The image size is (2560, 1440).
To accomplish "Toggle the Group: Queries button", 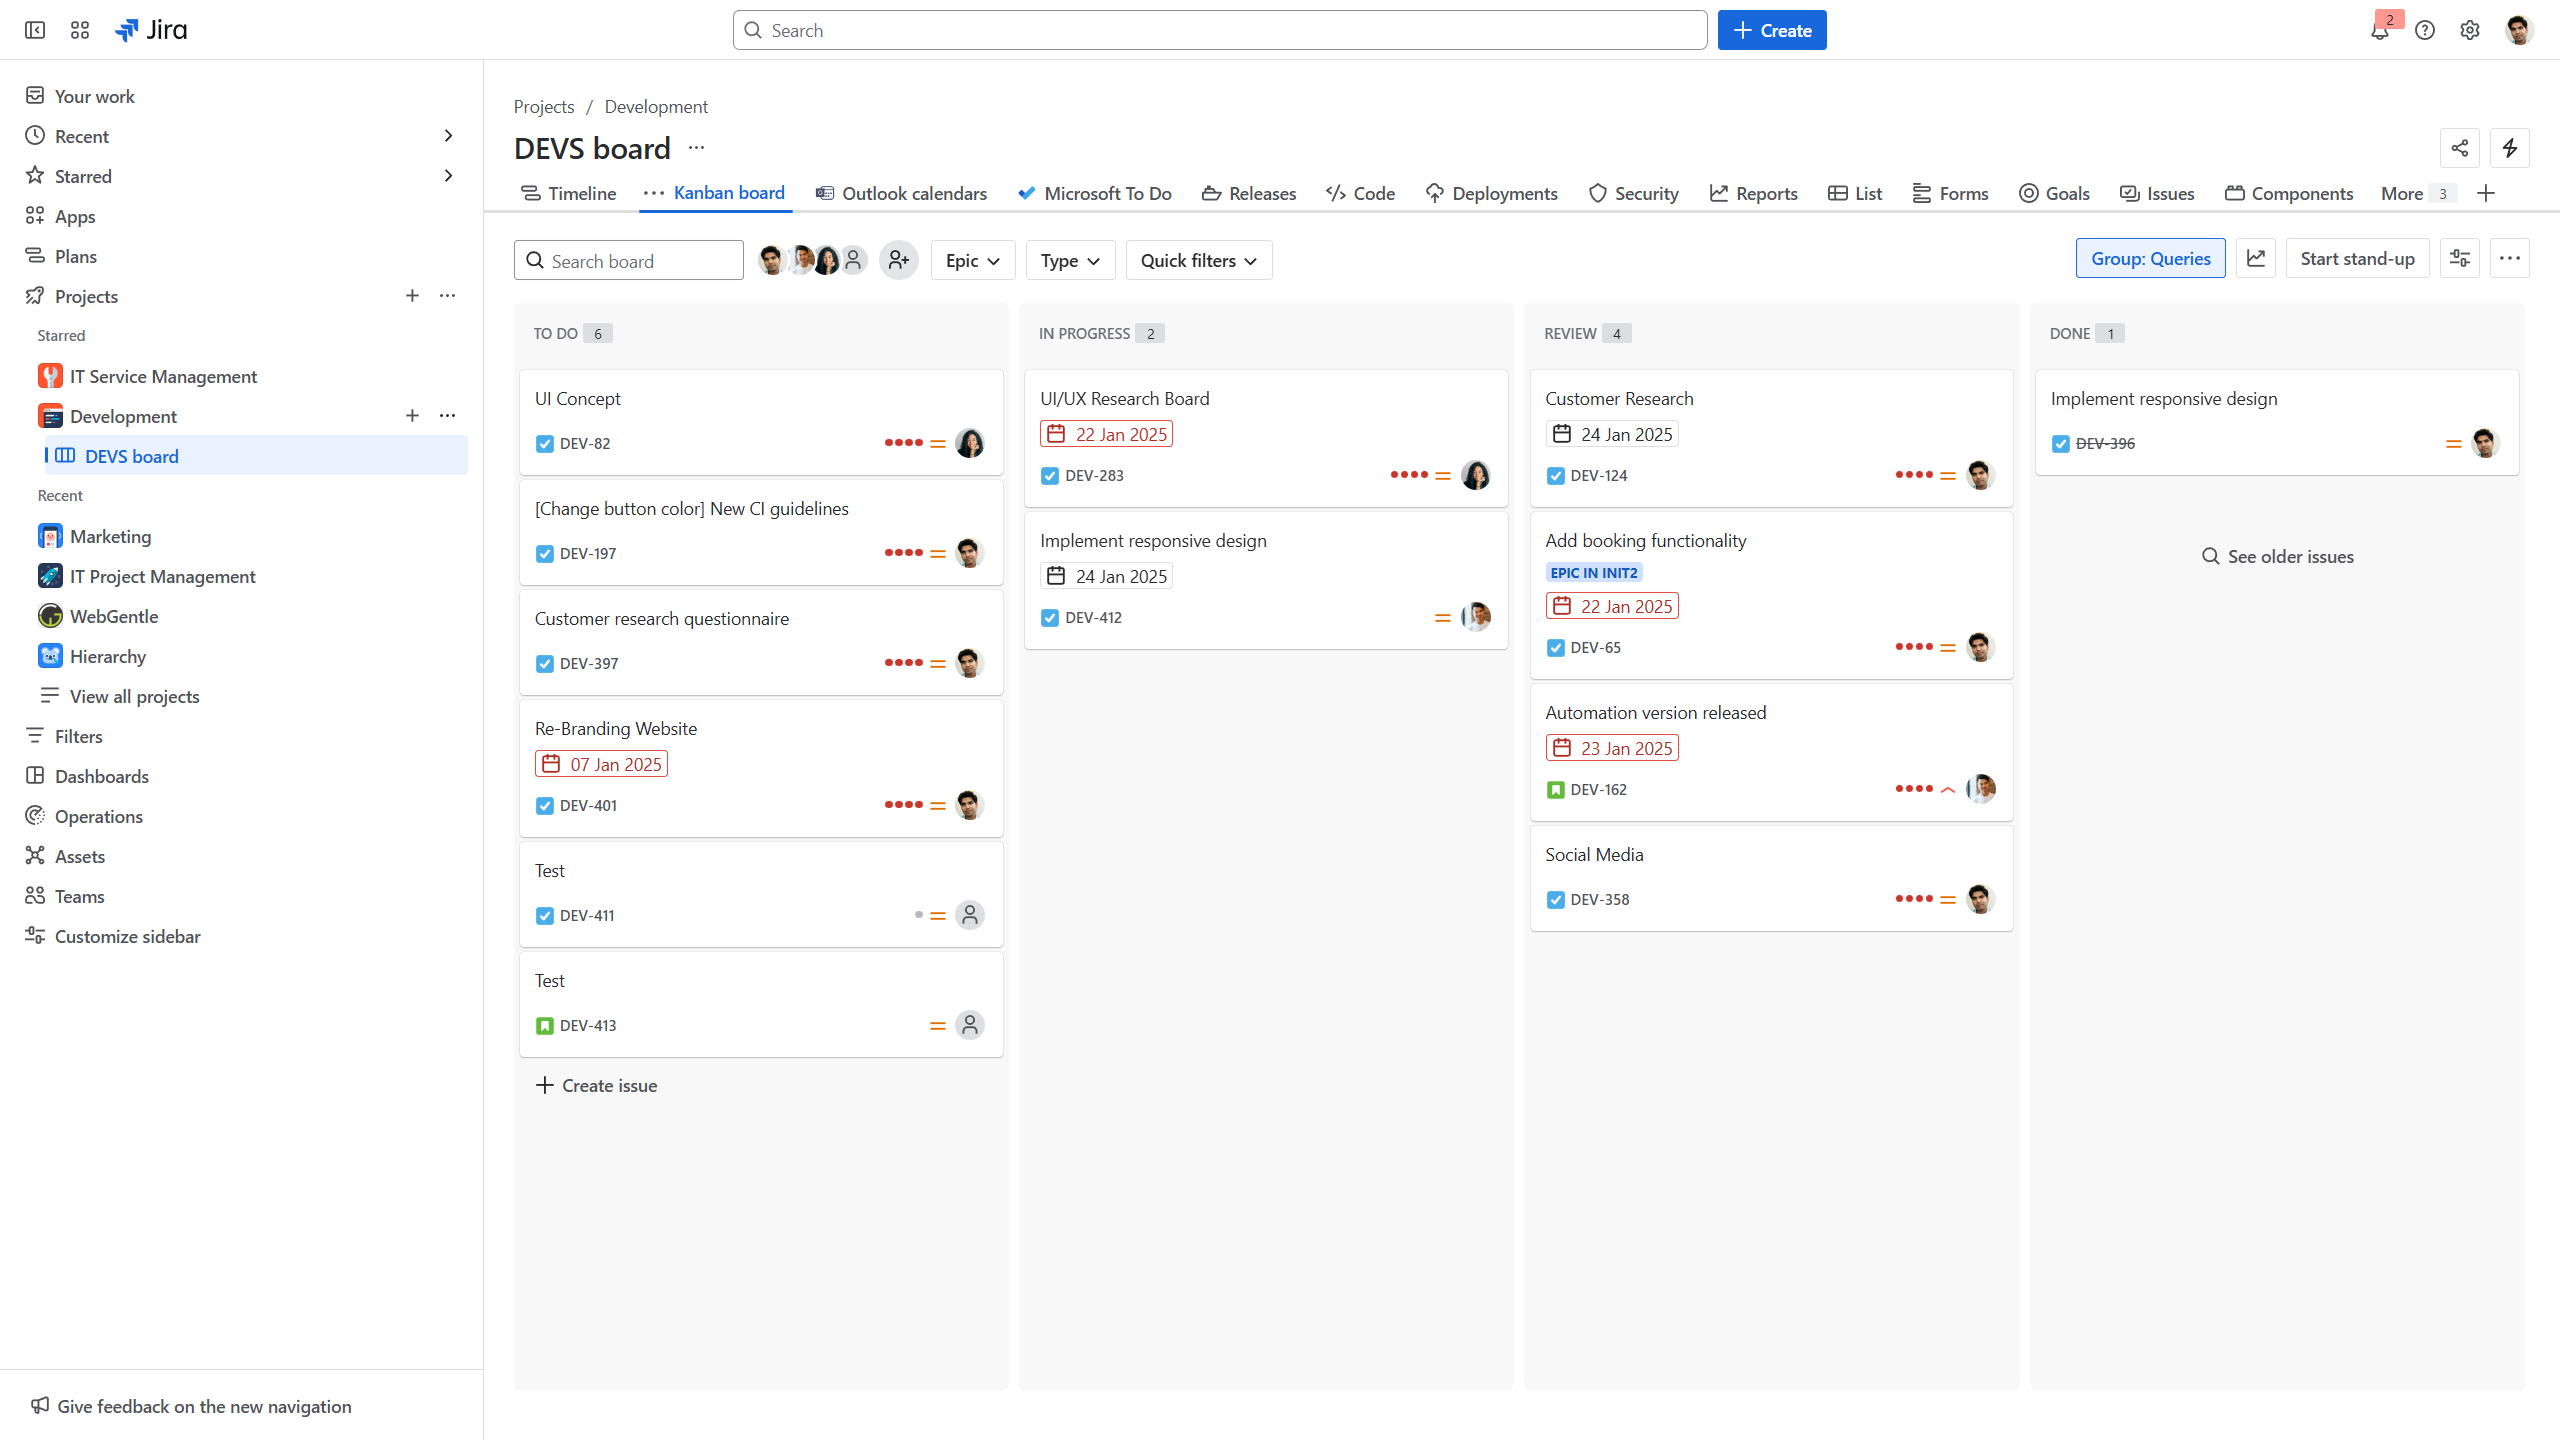I will tap(2150, 259).
